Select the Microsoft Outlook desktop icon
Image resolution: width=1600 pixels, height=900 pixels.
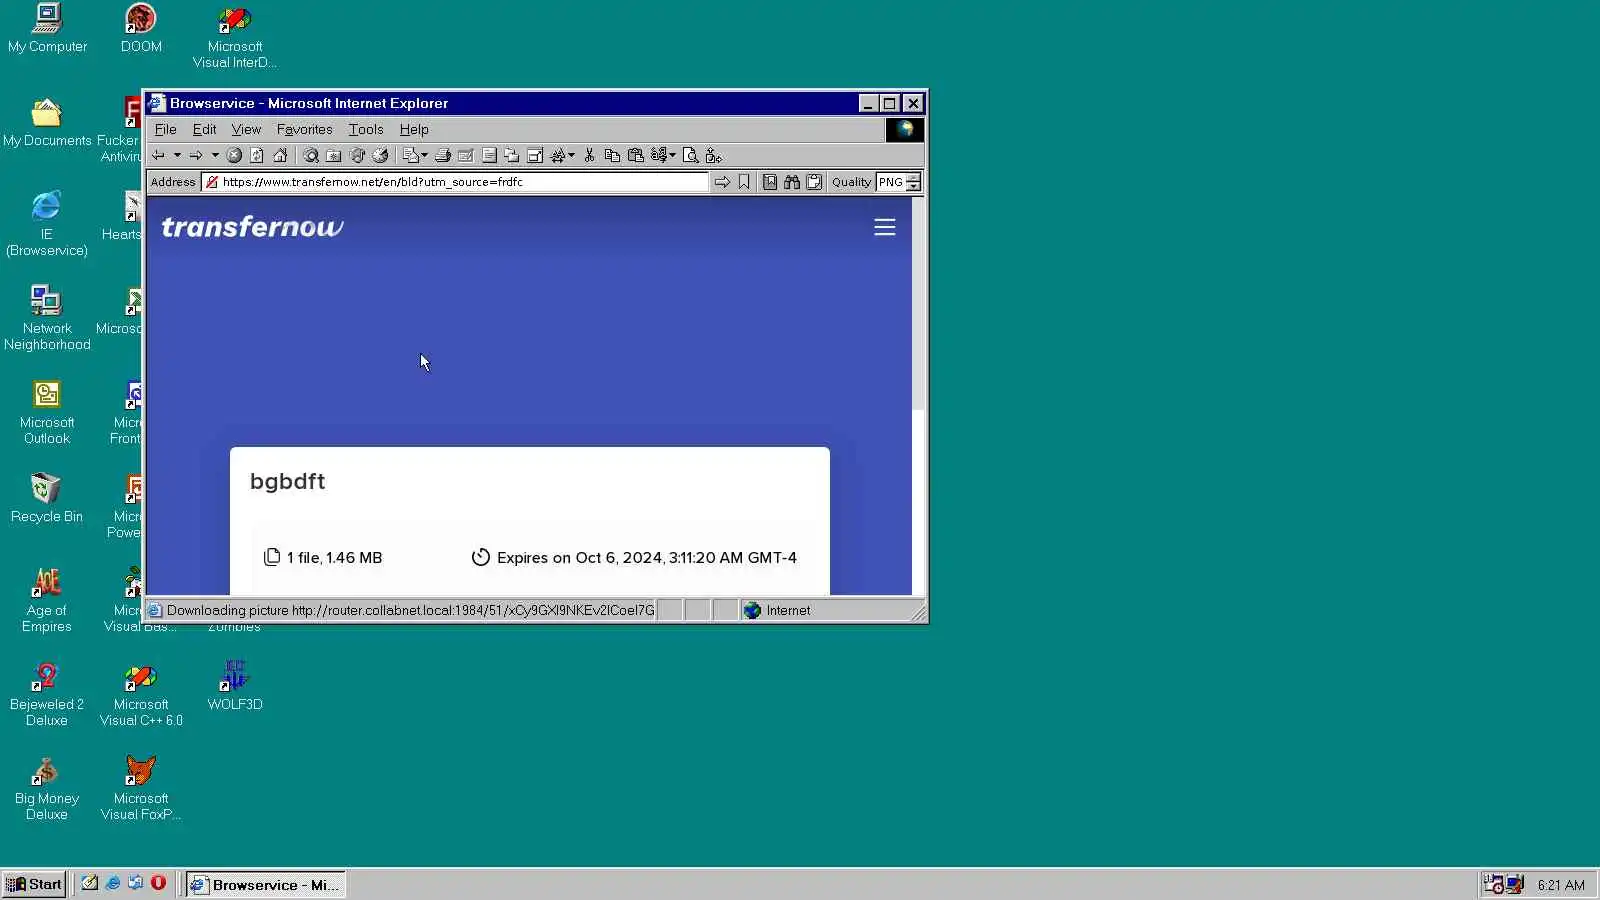pyautogui.click(x=47, y=412)
